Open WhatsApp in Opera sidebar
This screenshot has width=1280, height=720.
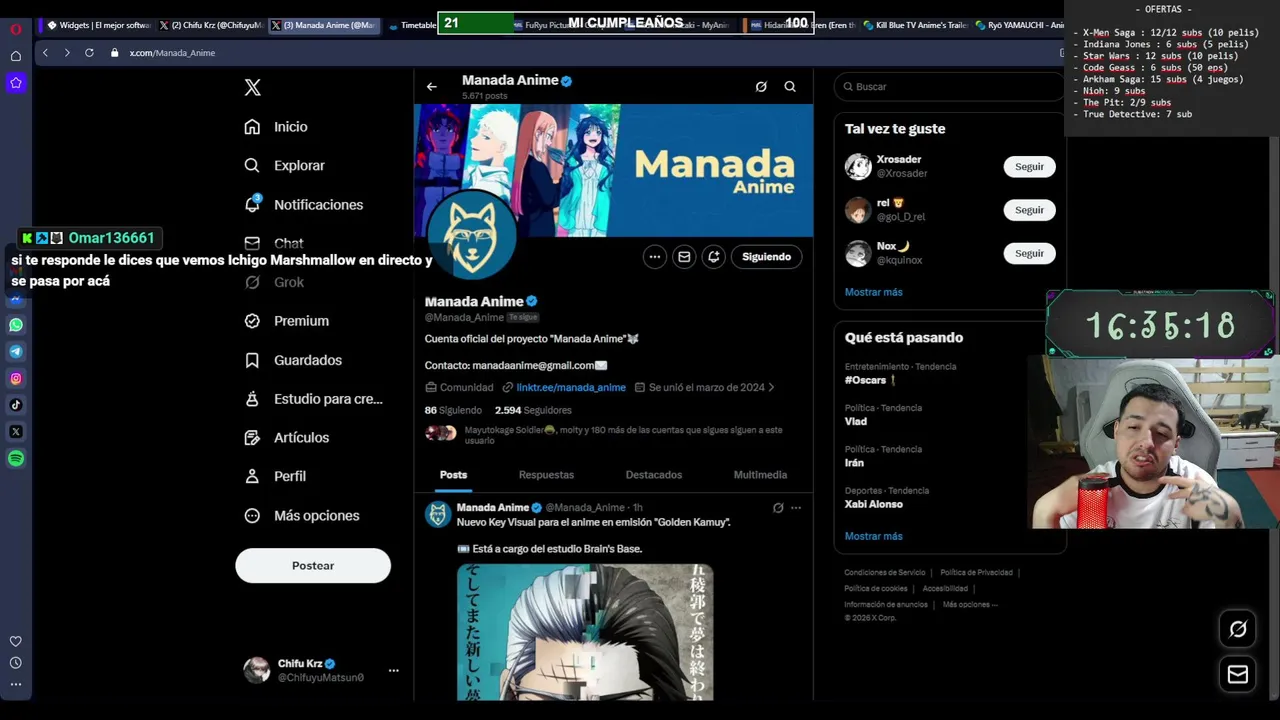16,325
